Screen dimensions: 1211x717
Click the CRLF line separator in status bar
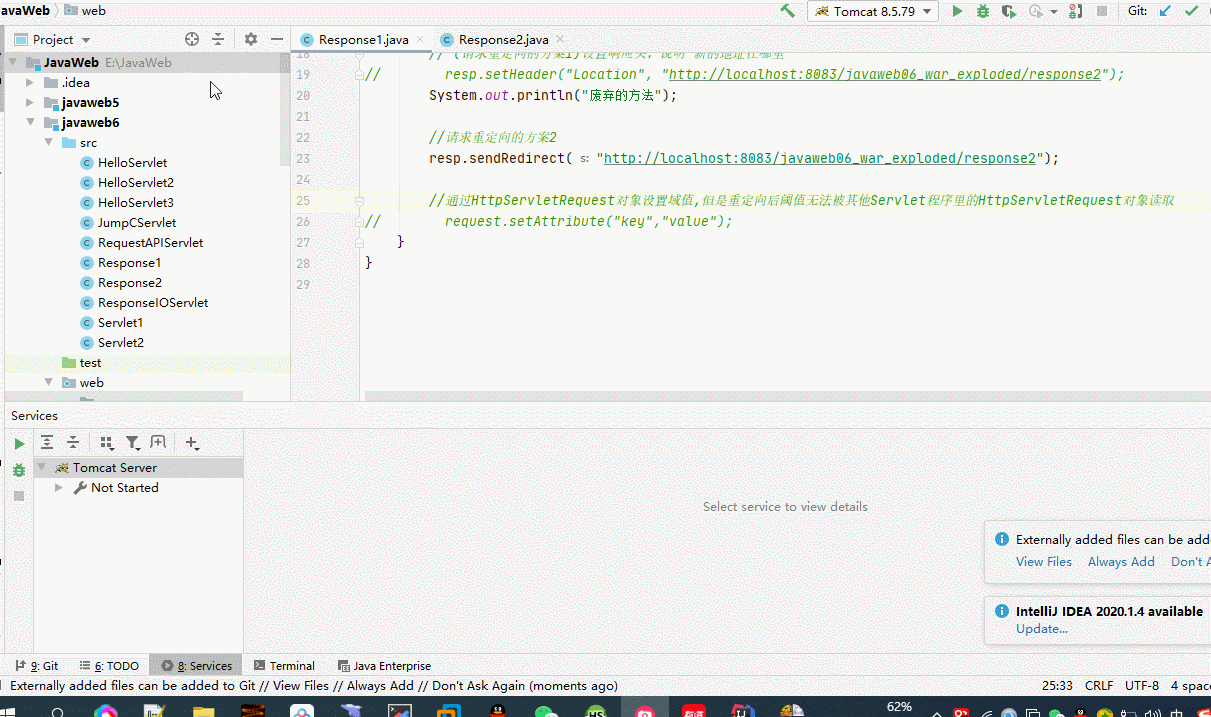(x=1098, y=686)
